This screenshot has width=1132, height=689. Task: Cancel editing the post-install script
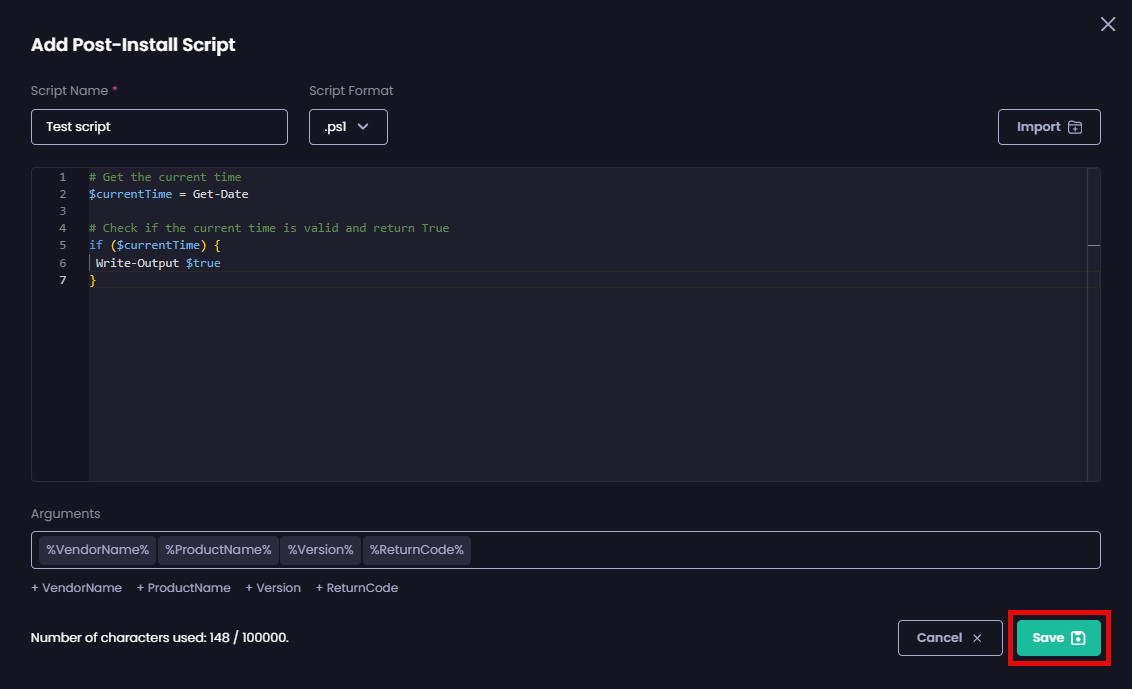[950, 637]
